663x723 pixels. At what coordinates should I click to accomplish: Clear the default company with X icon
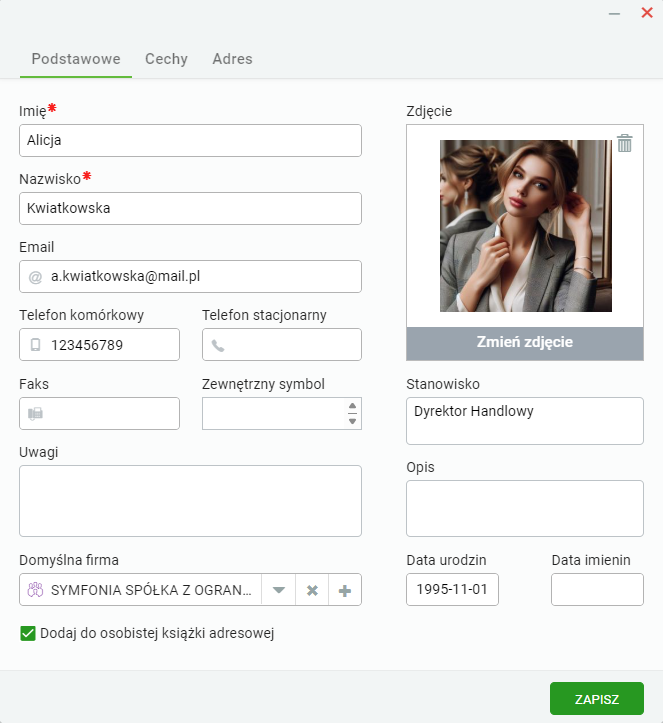coord(312,590)
